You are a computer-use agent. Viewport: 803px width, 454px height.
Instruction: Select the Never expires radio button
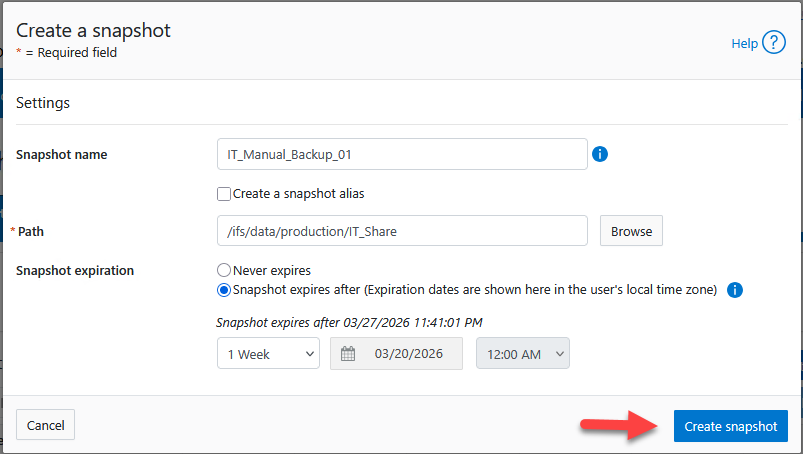[x=224, y=270]
